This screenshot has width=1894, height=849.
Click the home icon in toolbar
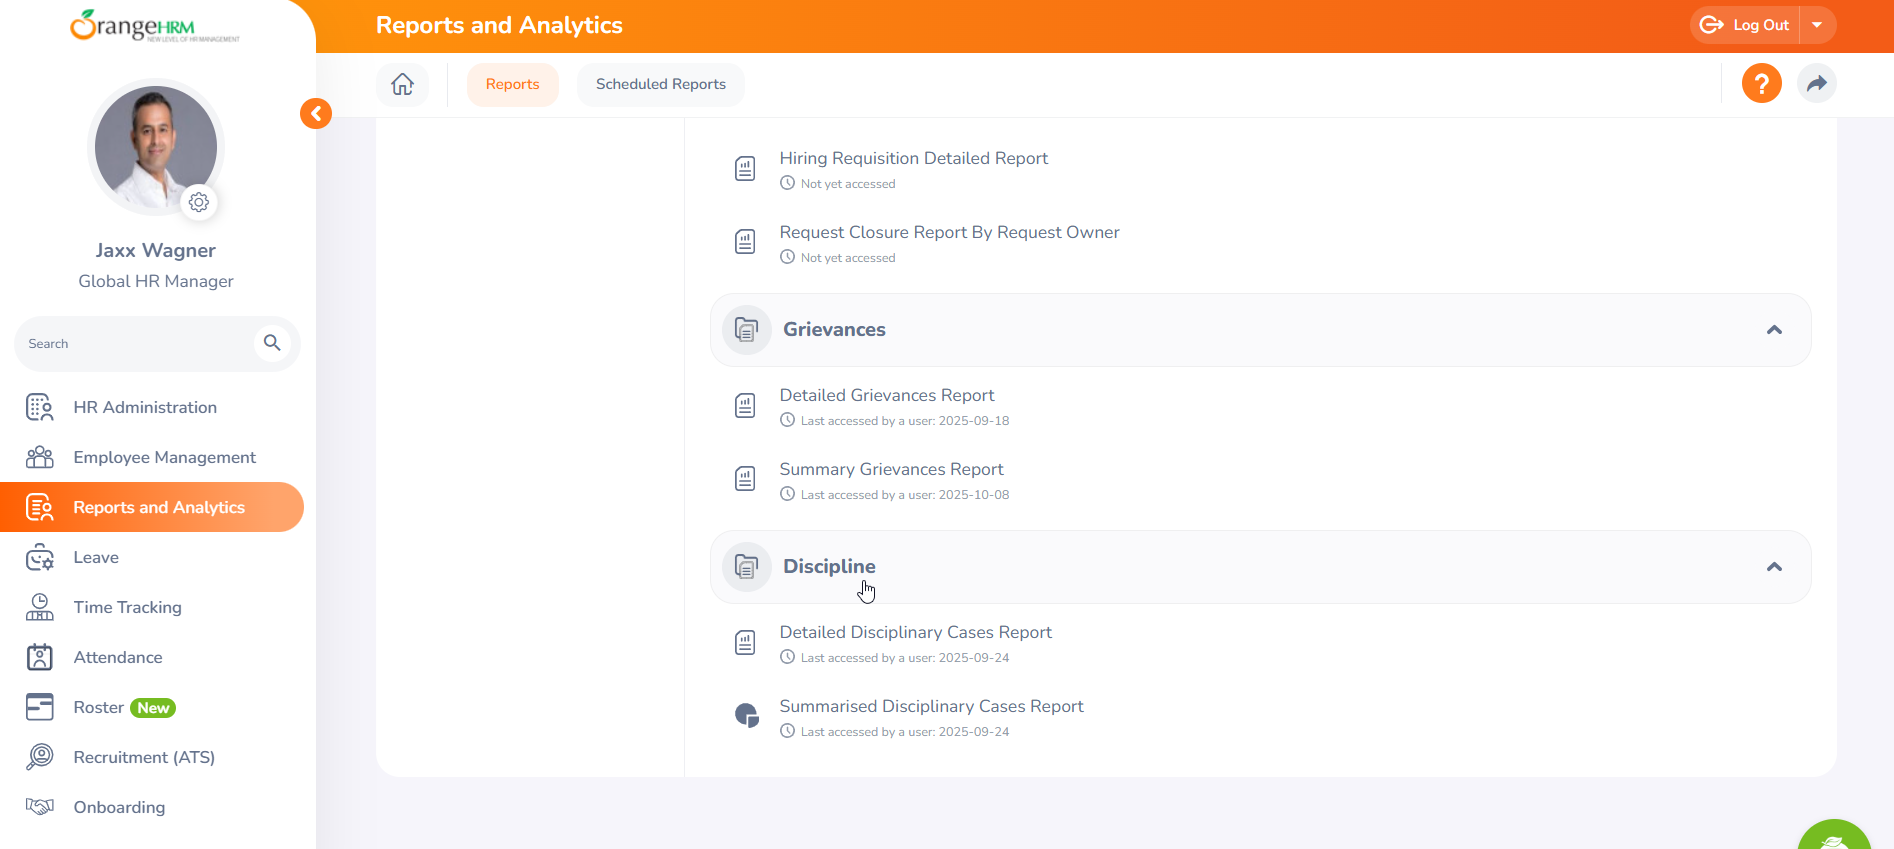pos(402,84)
